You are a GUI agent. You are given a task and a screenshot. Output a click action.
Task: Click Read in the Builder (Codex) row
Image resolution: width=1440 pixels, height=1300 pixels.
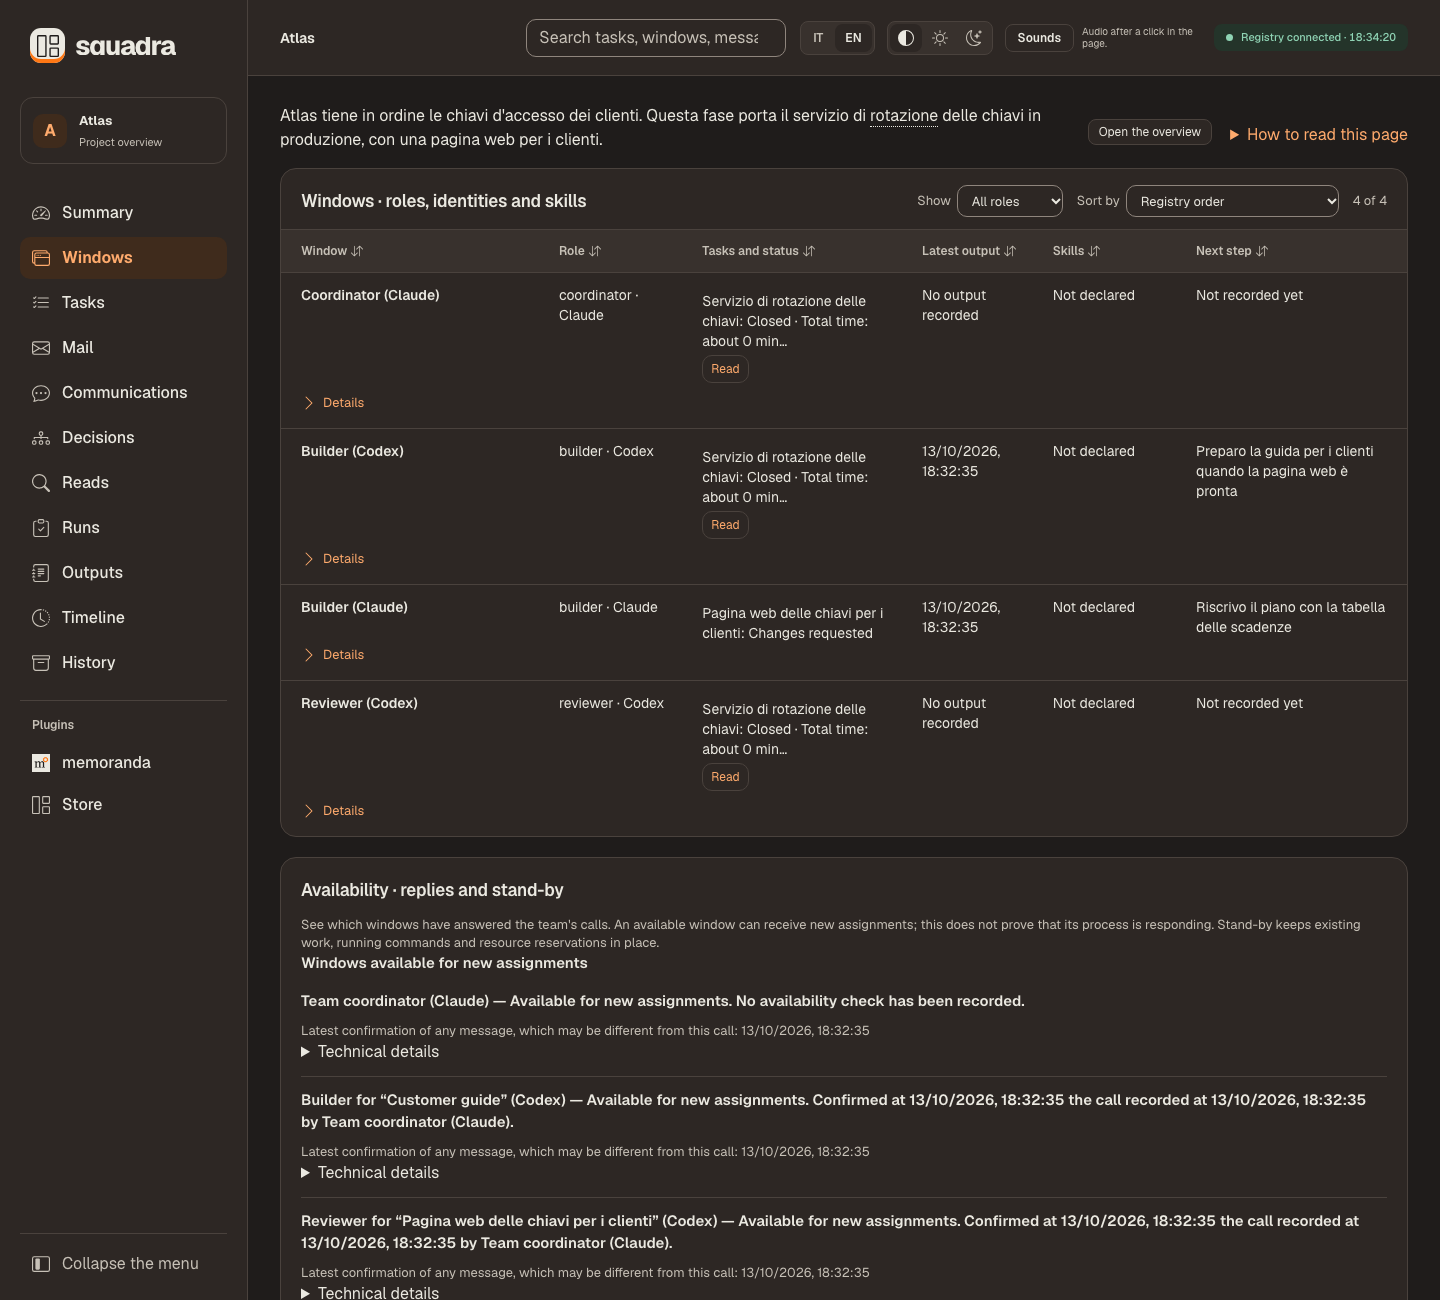(725, 525)
